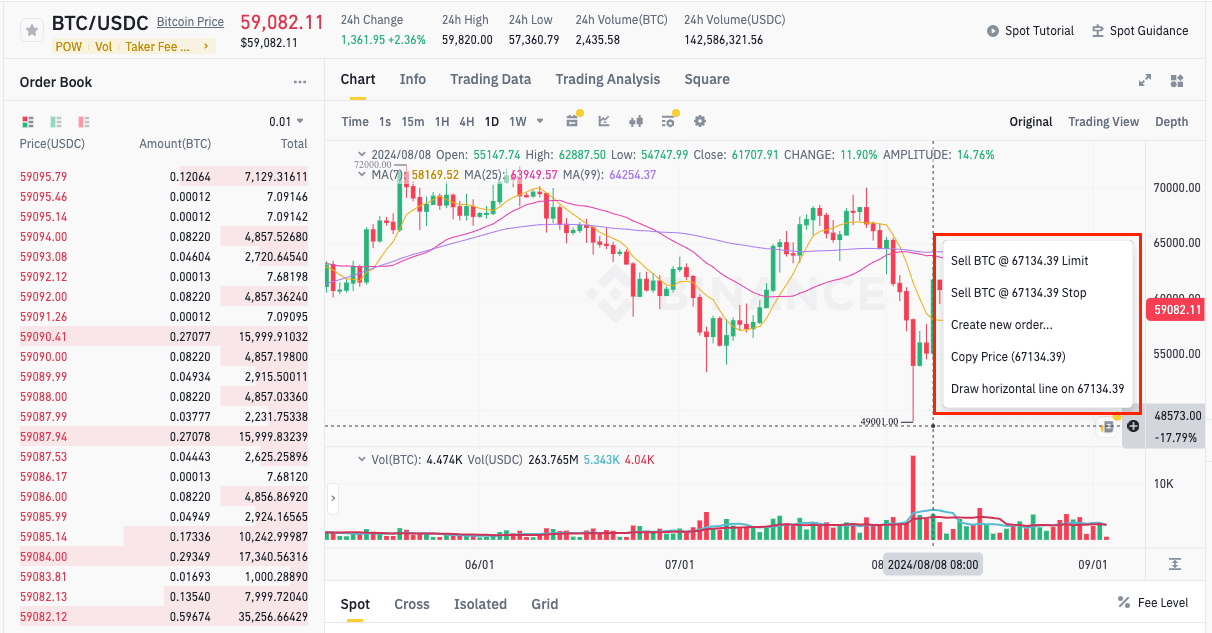
Task: Open order book more options ellipsis
Action: pos(300,82)
